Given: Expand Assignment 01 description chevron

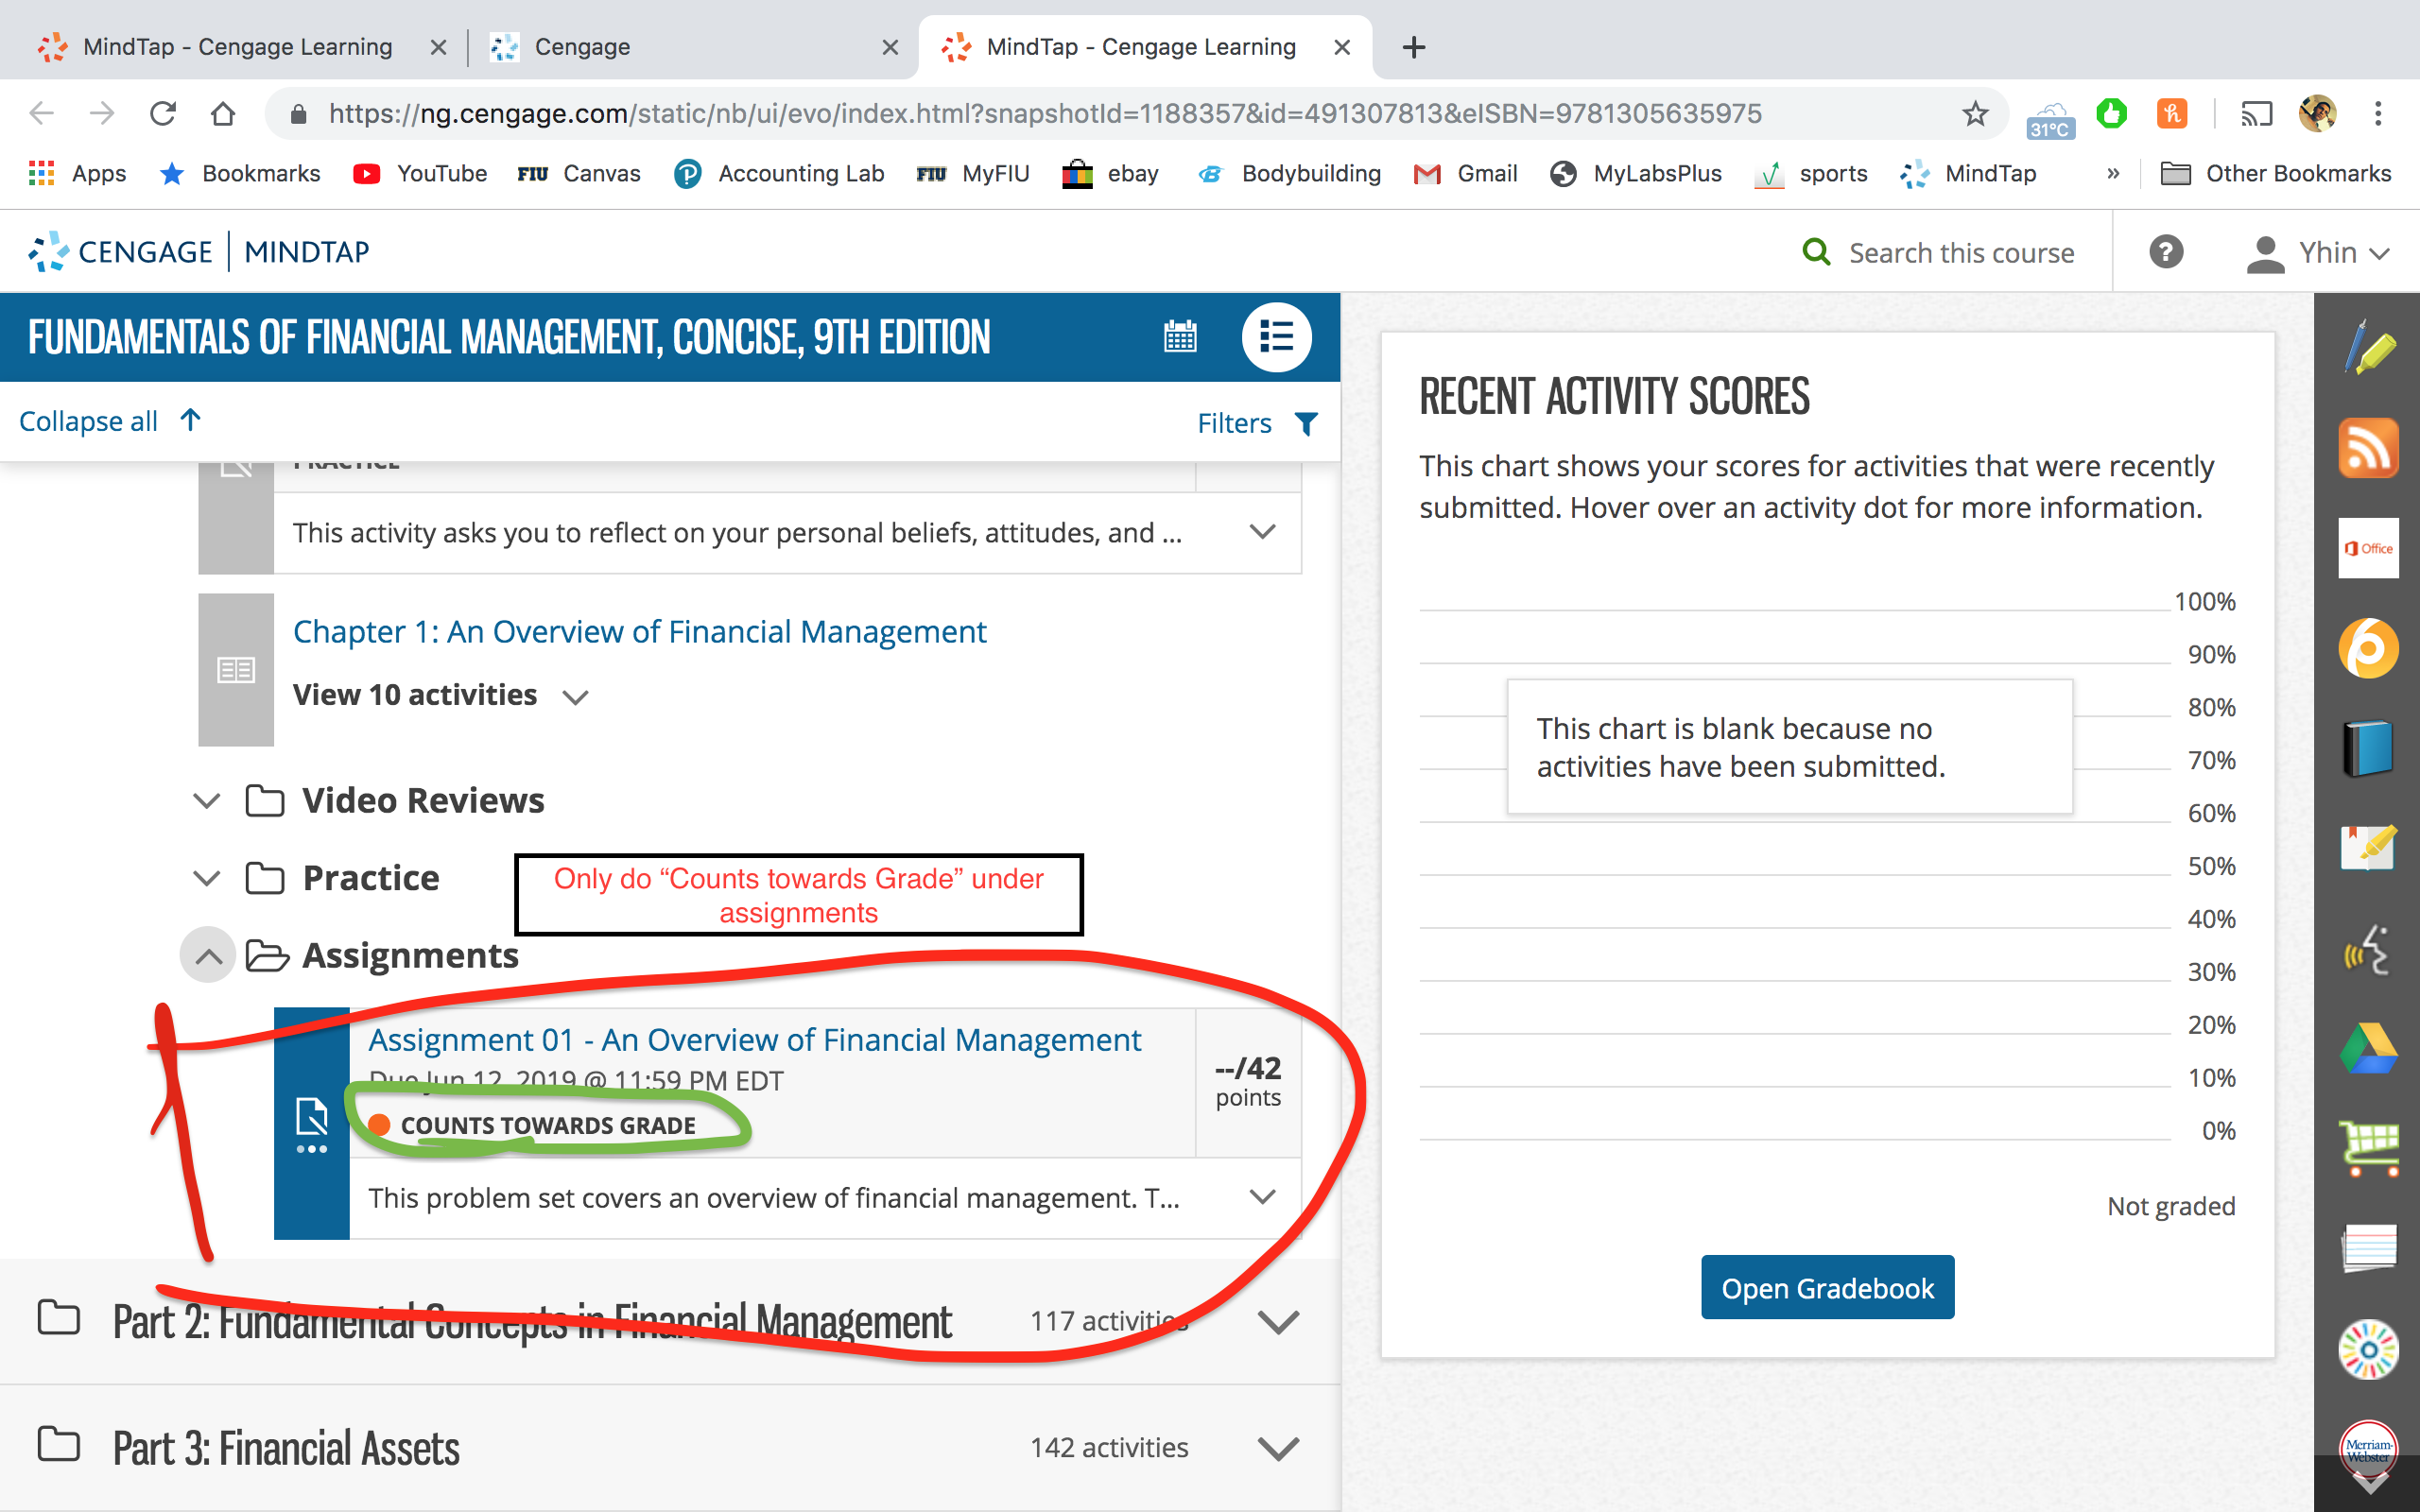Looking at the screenshot, I should tap(1263, 1197).
